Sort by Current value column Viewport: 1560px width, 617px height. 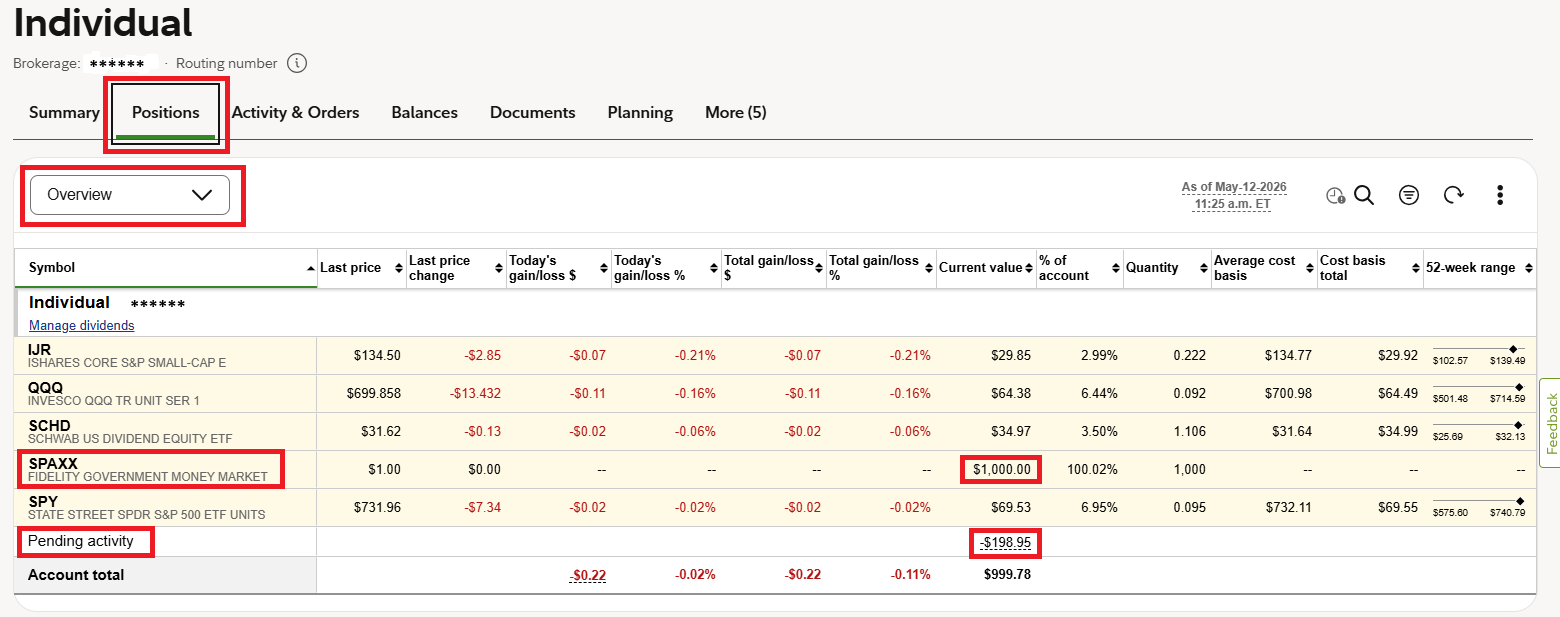point(986,268)
